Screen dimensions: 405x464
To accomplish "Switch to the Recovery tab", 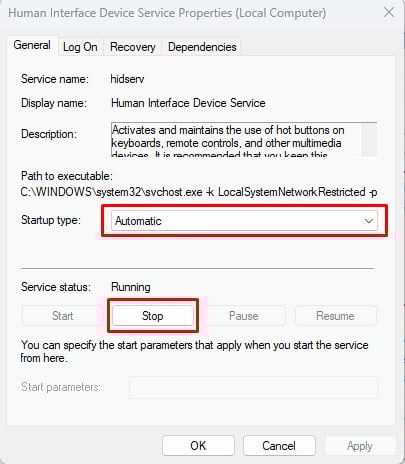I will point(133,47).
